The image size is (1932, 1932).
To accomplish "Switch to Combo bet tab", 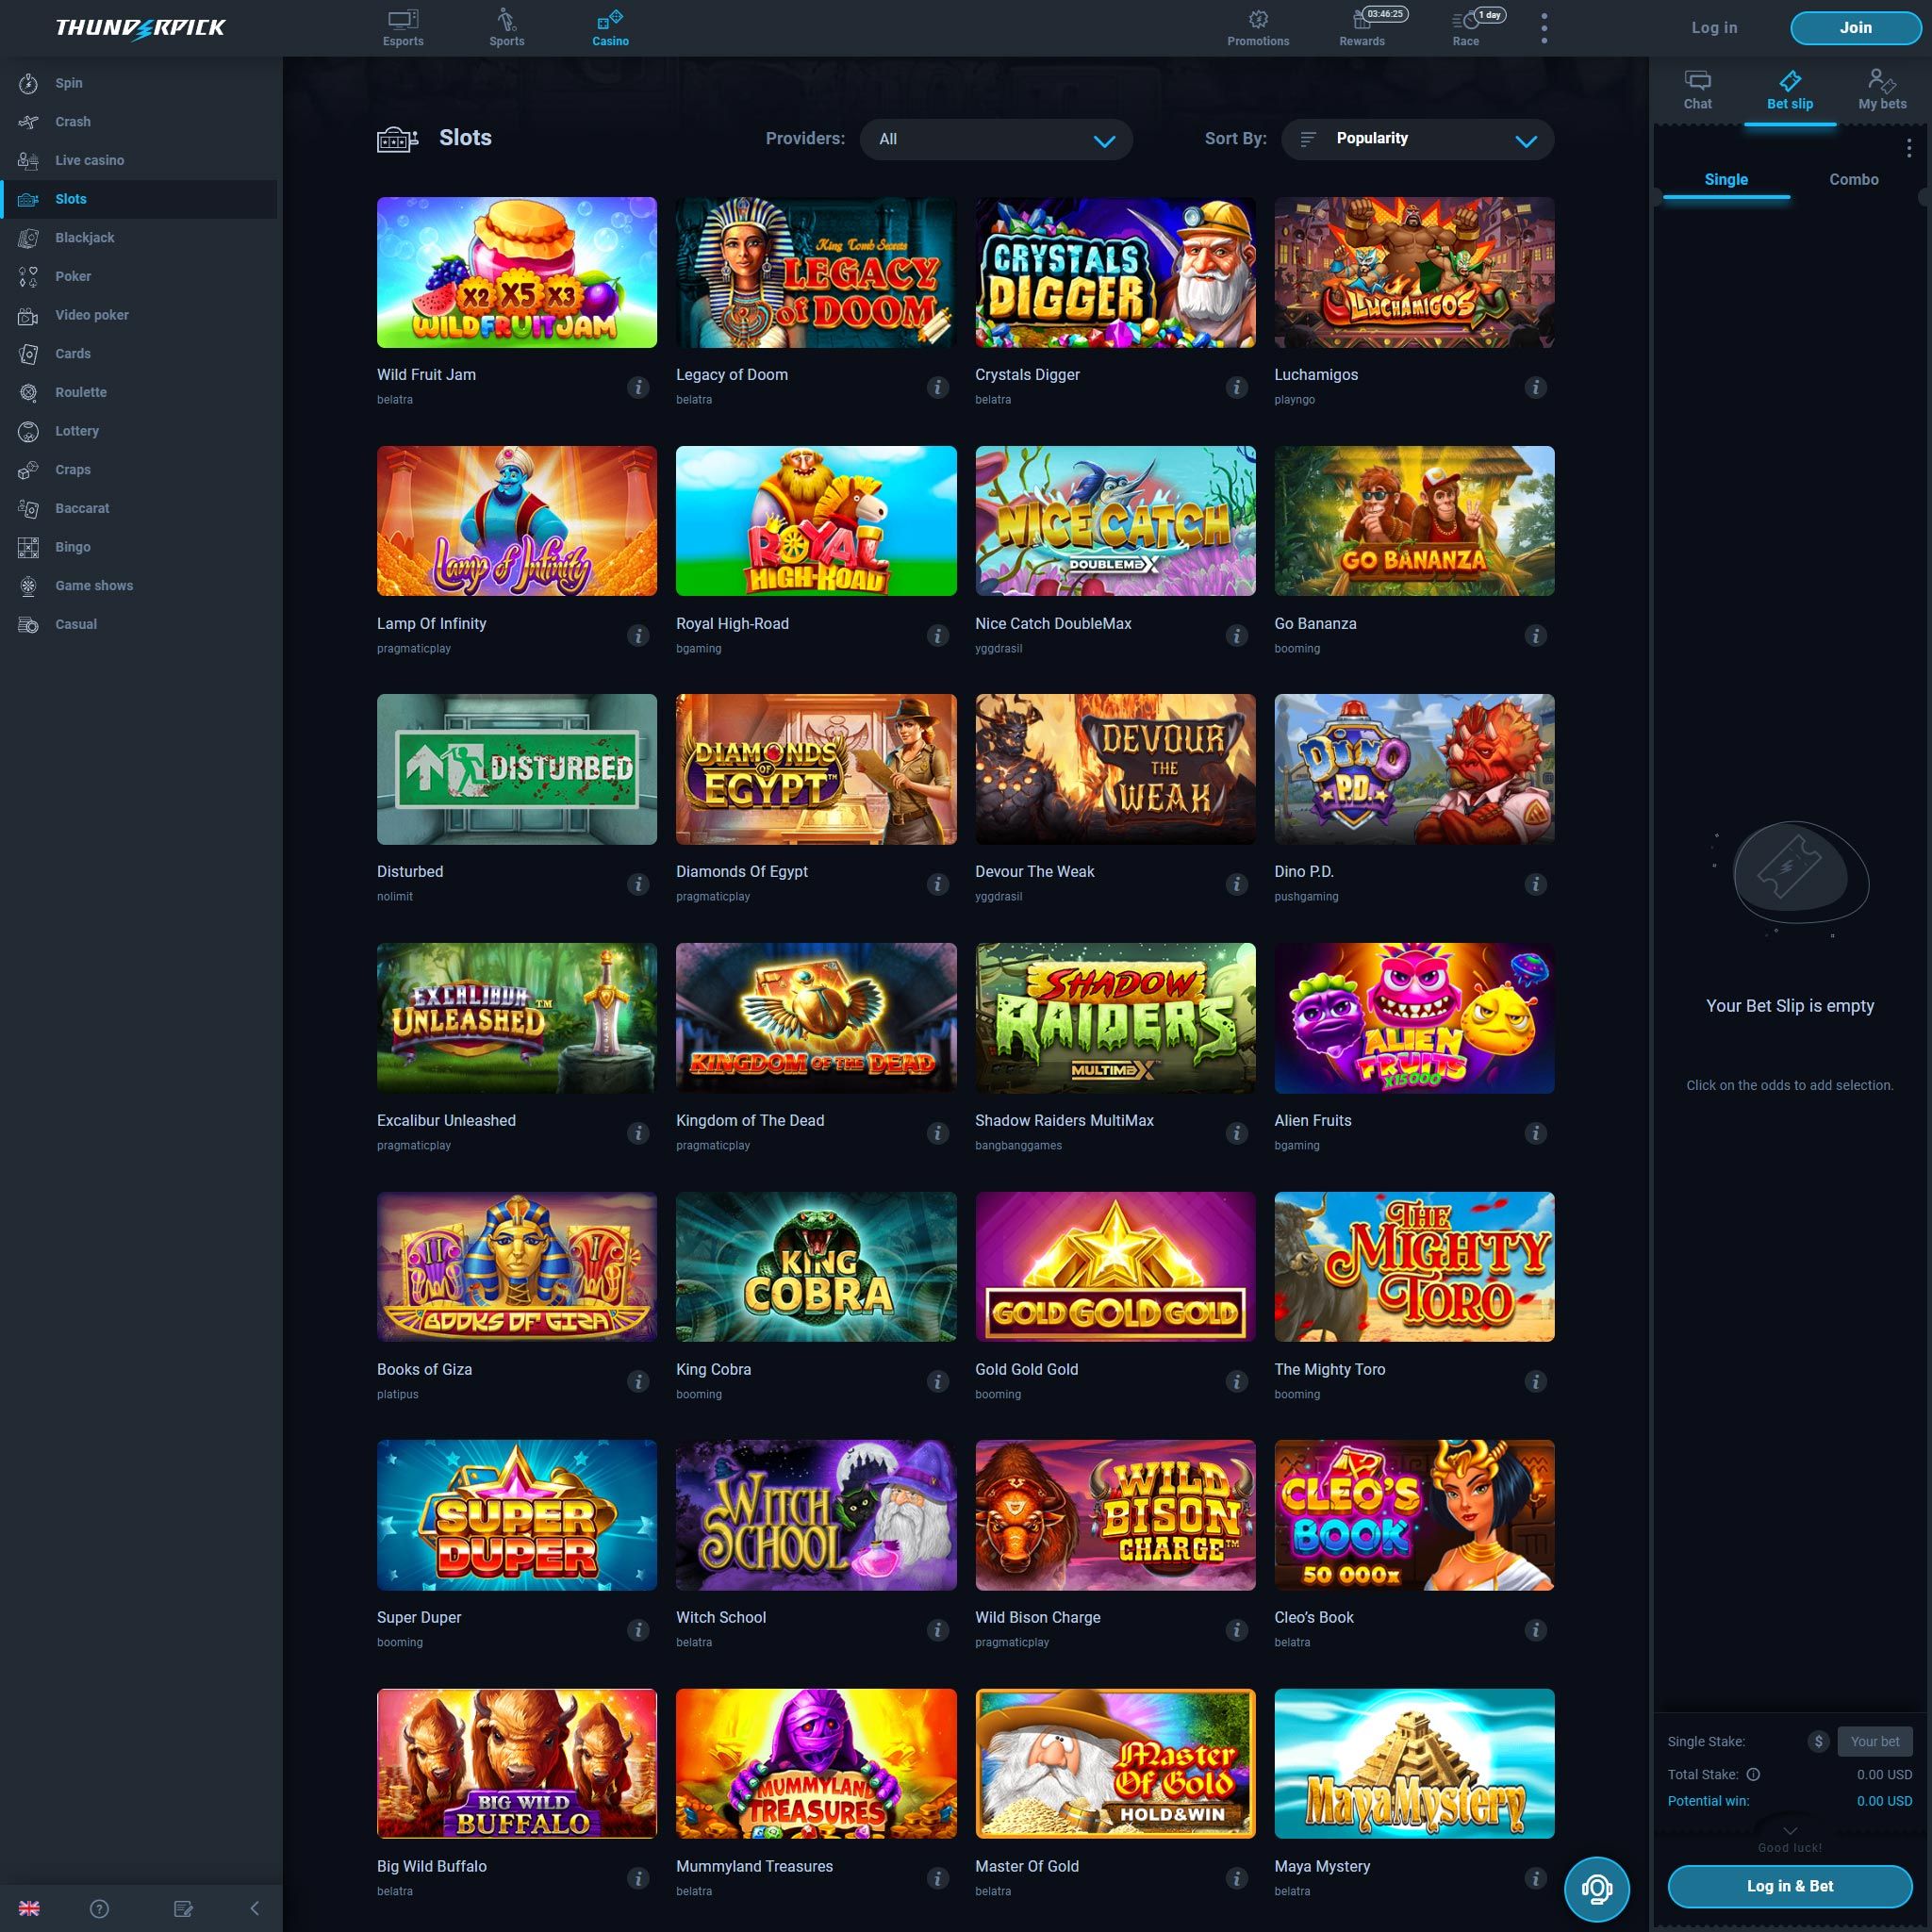I will point(1854,179).
